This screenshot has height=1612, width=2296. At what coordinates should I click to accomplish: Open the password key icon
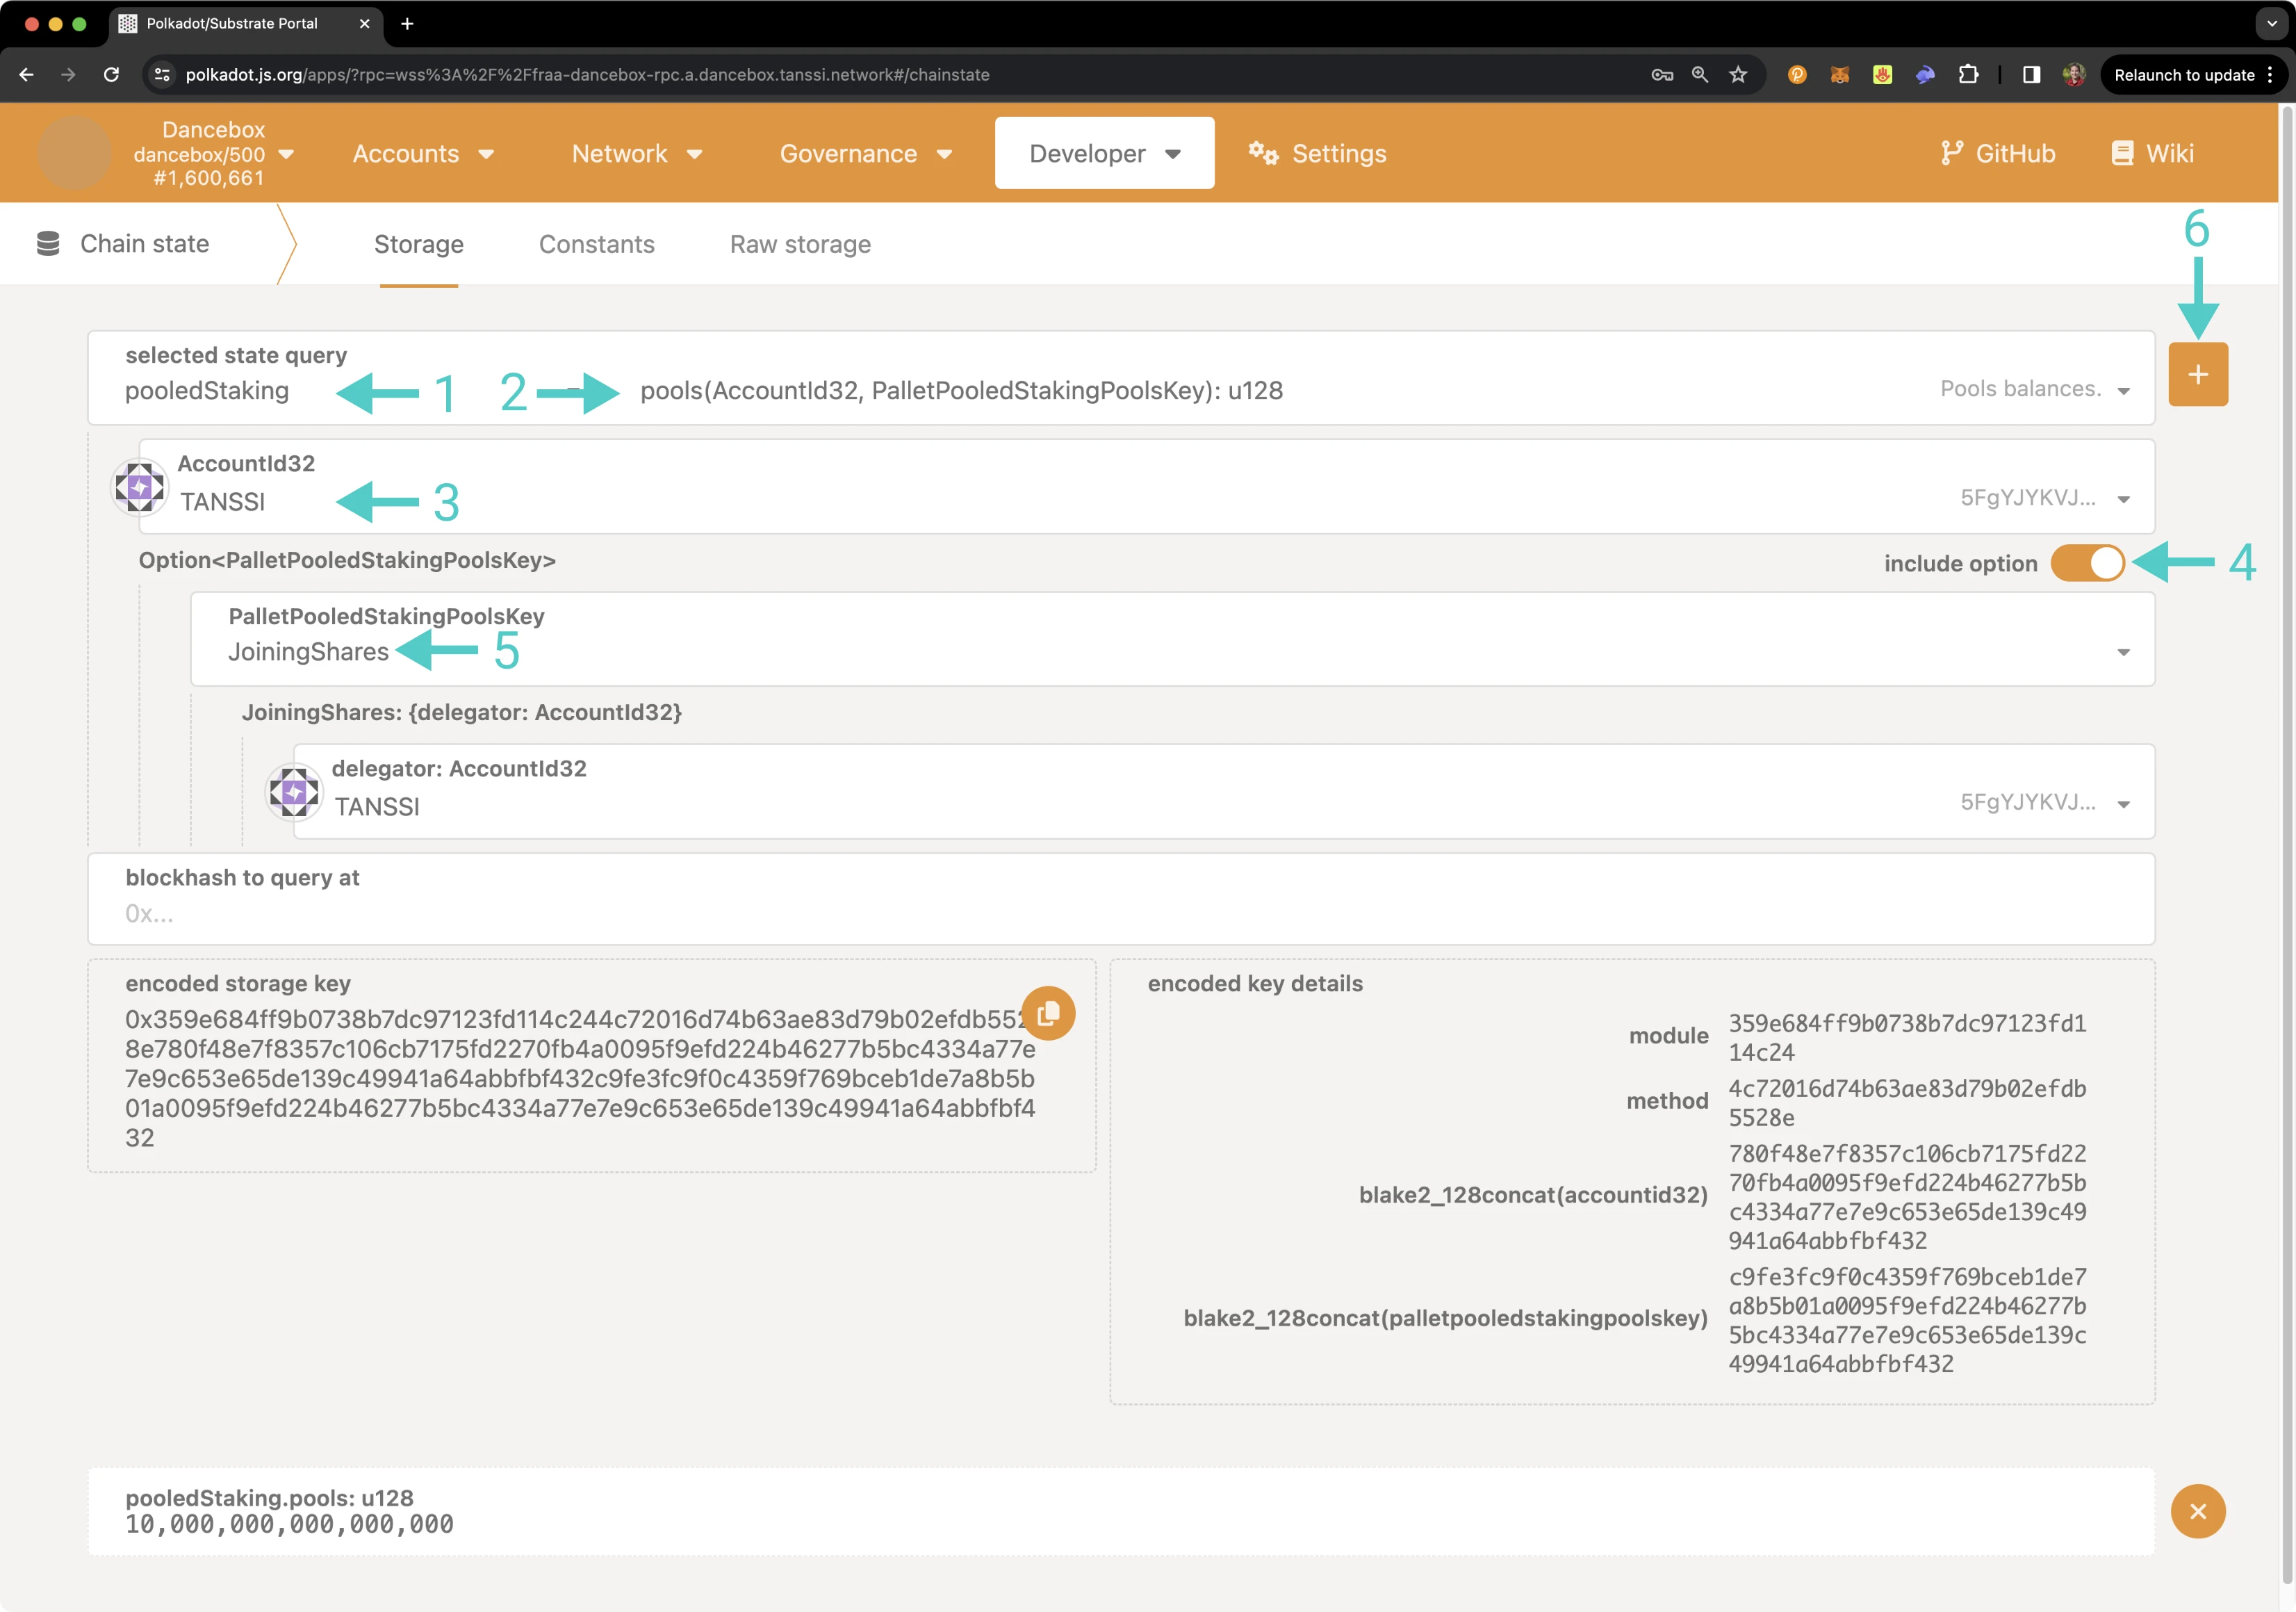[x=1662, y=75]
